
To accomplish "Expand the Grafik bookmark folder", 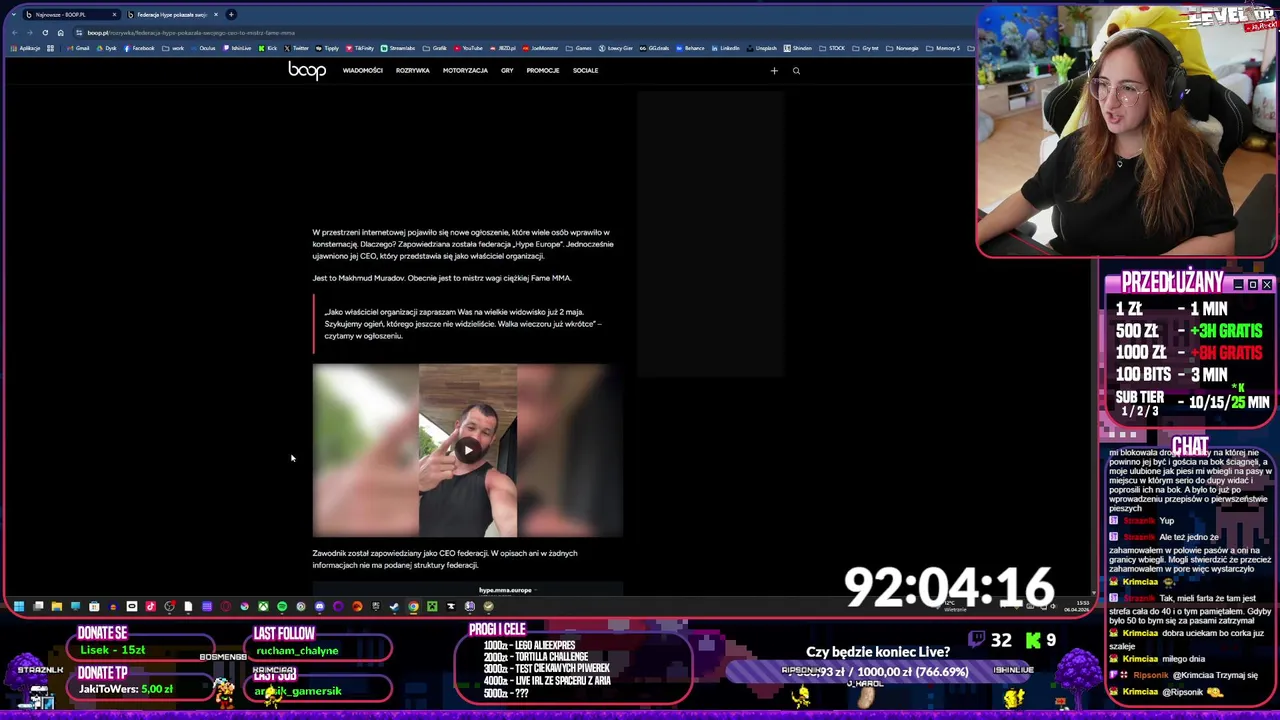I will click(x=435, y=48).
